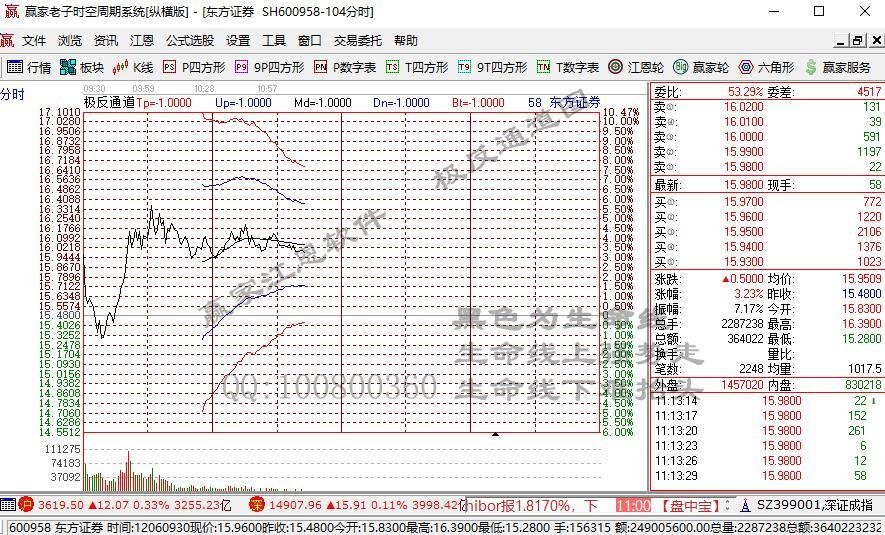Click the 委比 53.29% value
The width and height of the screenshot is (885, 535).
[746, 91]
